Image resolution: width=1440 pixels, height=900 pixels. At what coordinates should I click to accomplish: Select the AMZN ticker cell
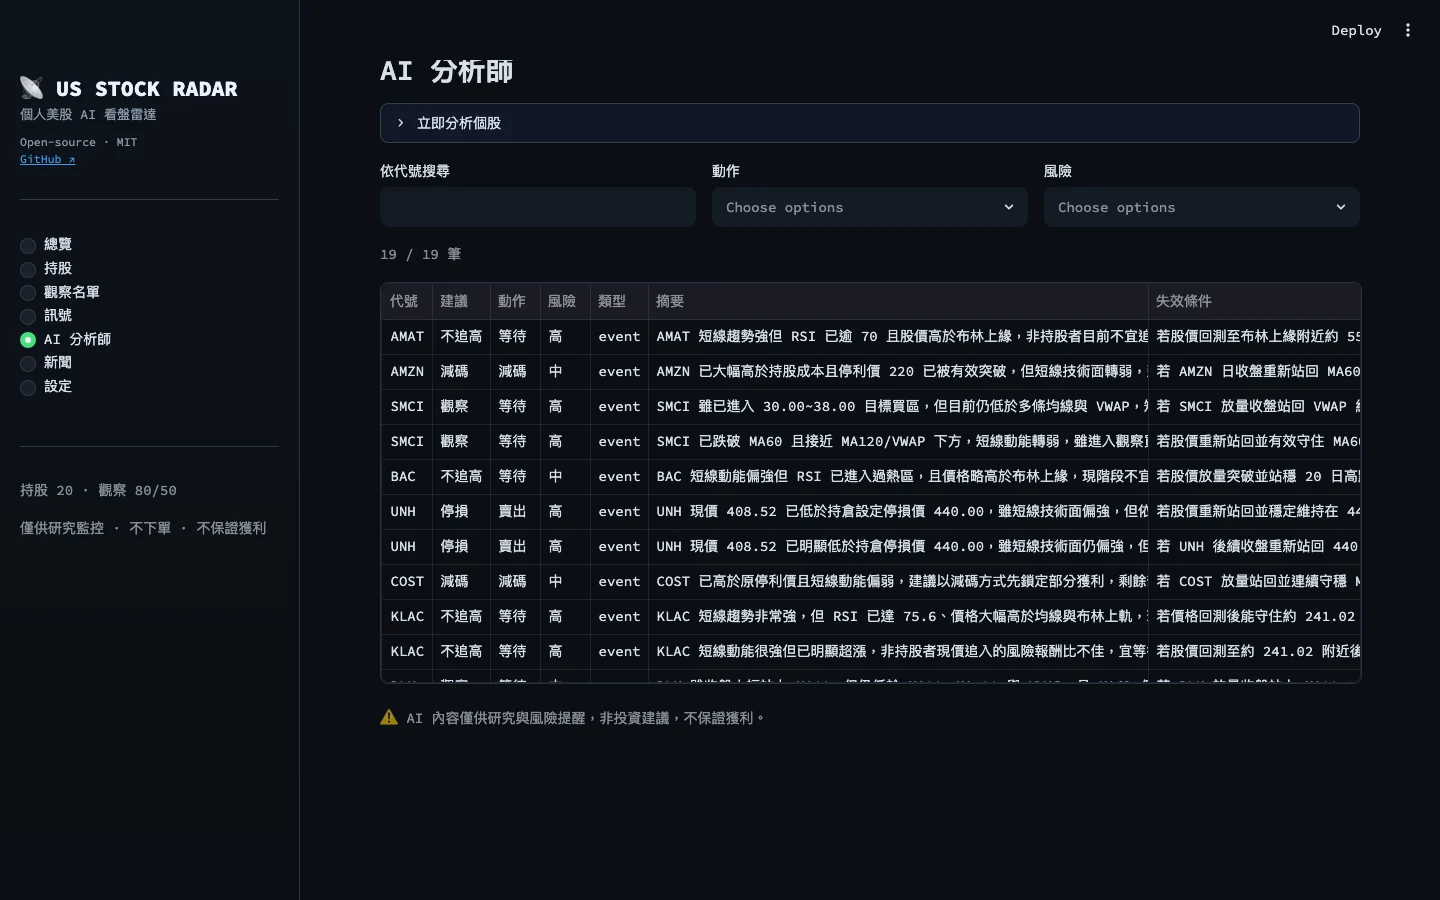click(406, 371)
